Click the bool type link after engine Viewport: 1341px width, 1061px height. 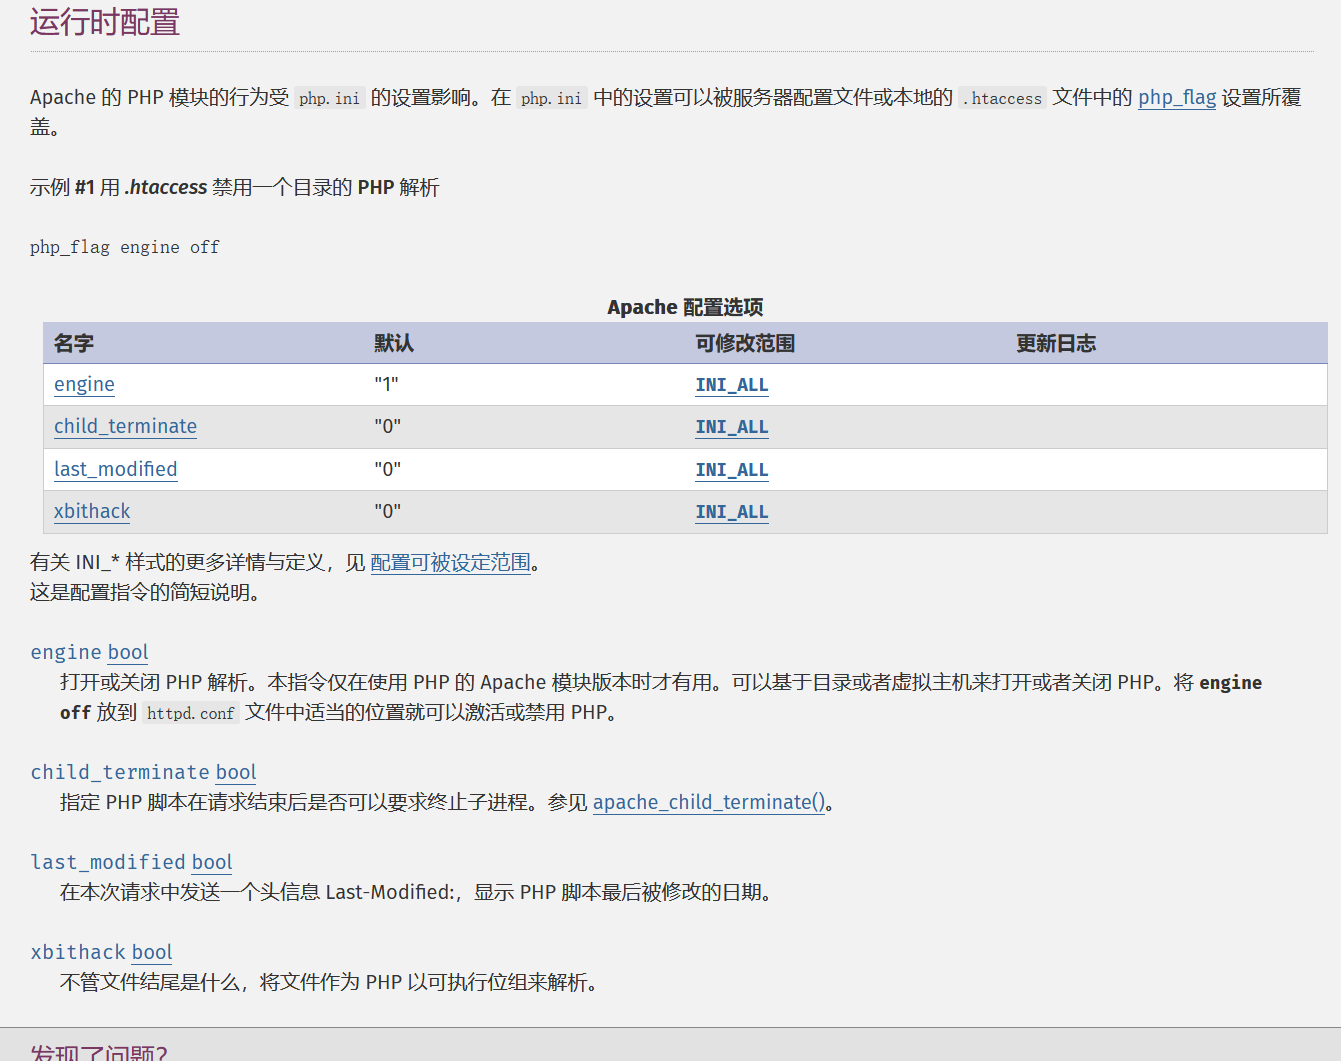pyautogui.click(x=128, y=652)
